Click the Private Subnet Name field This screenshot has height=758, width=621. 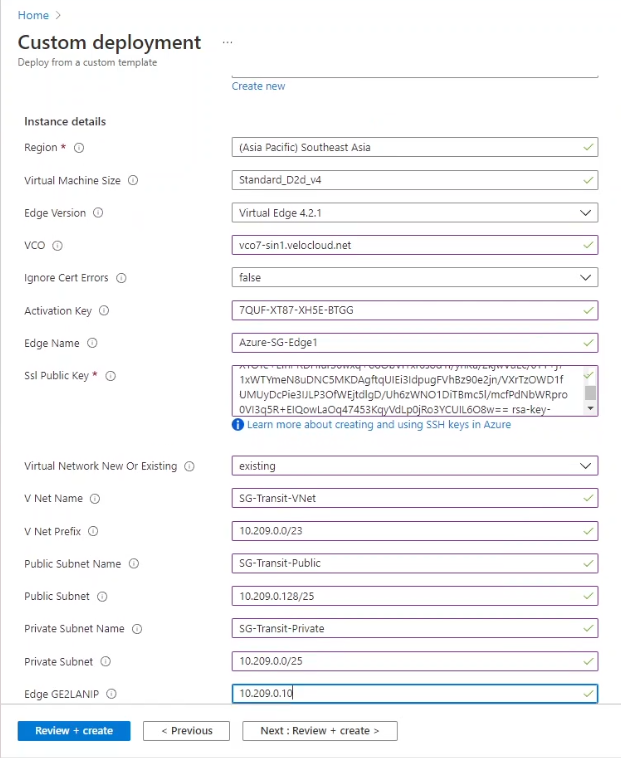point(415,628)
